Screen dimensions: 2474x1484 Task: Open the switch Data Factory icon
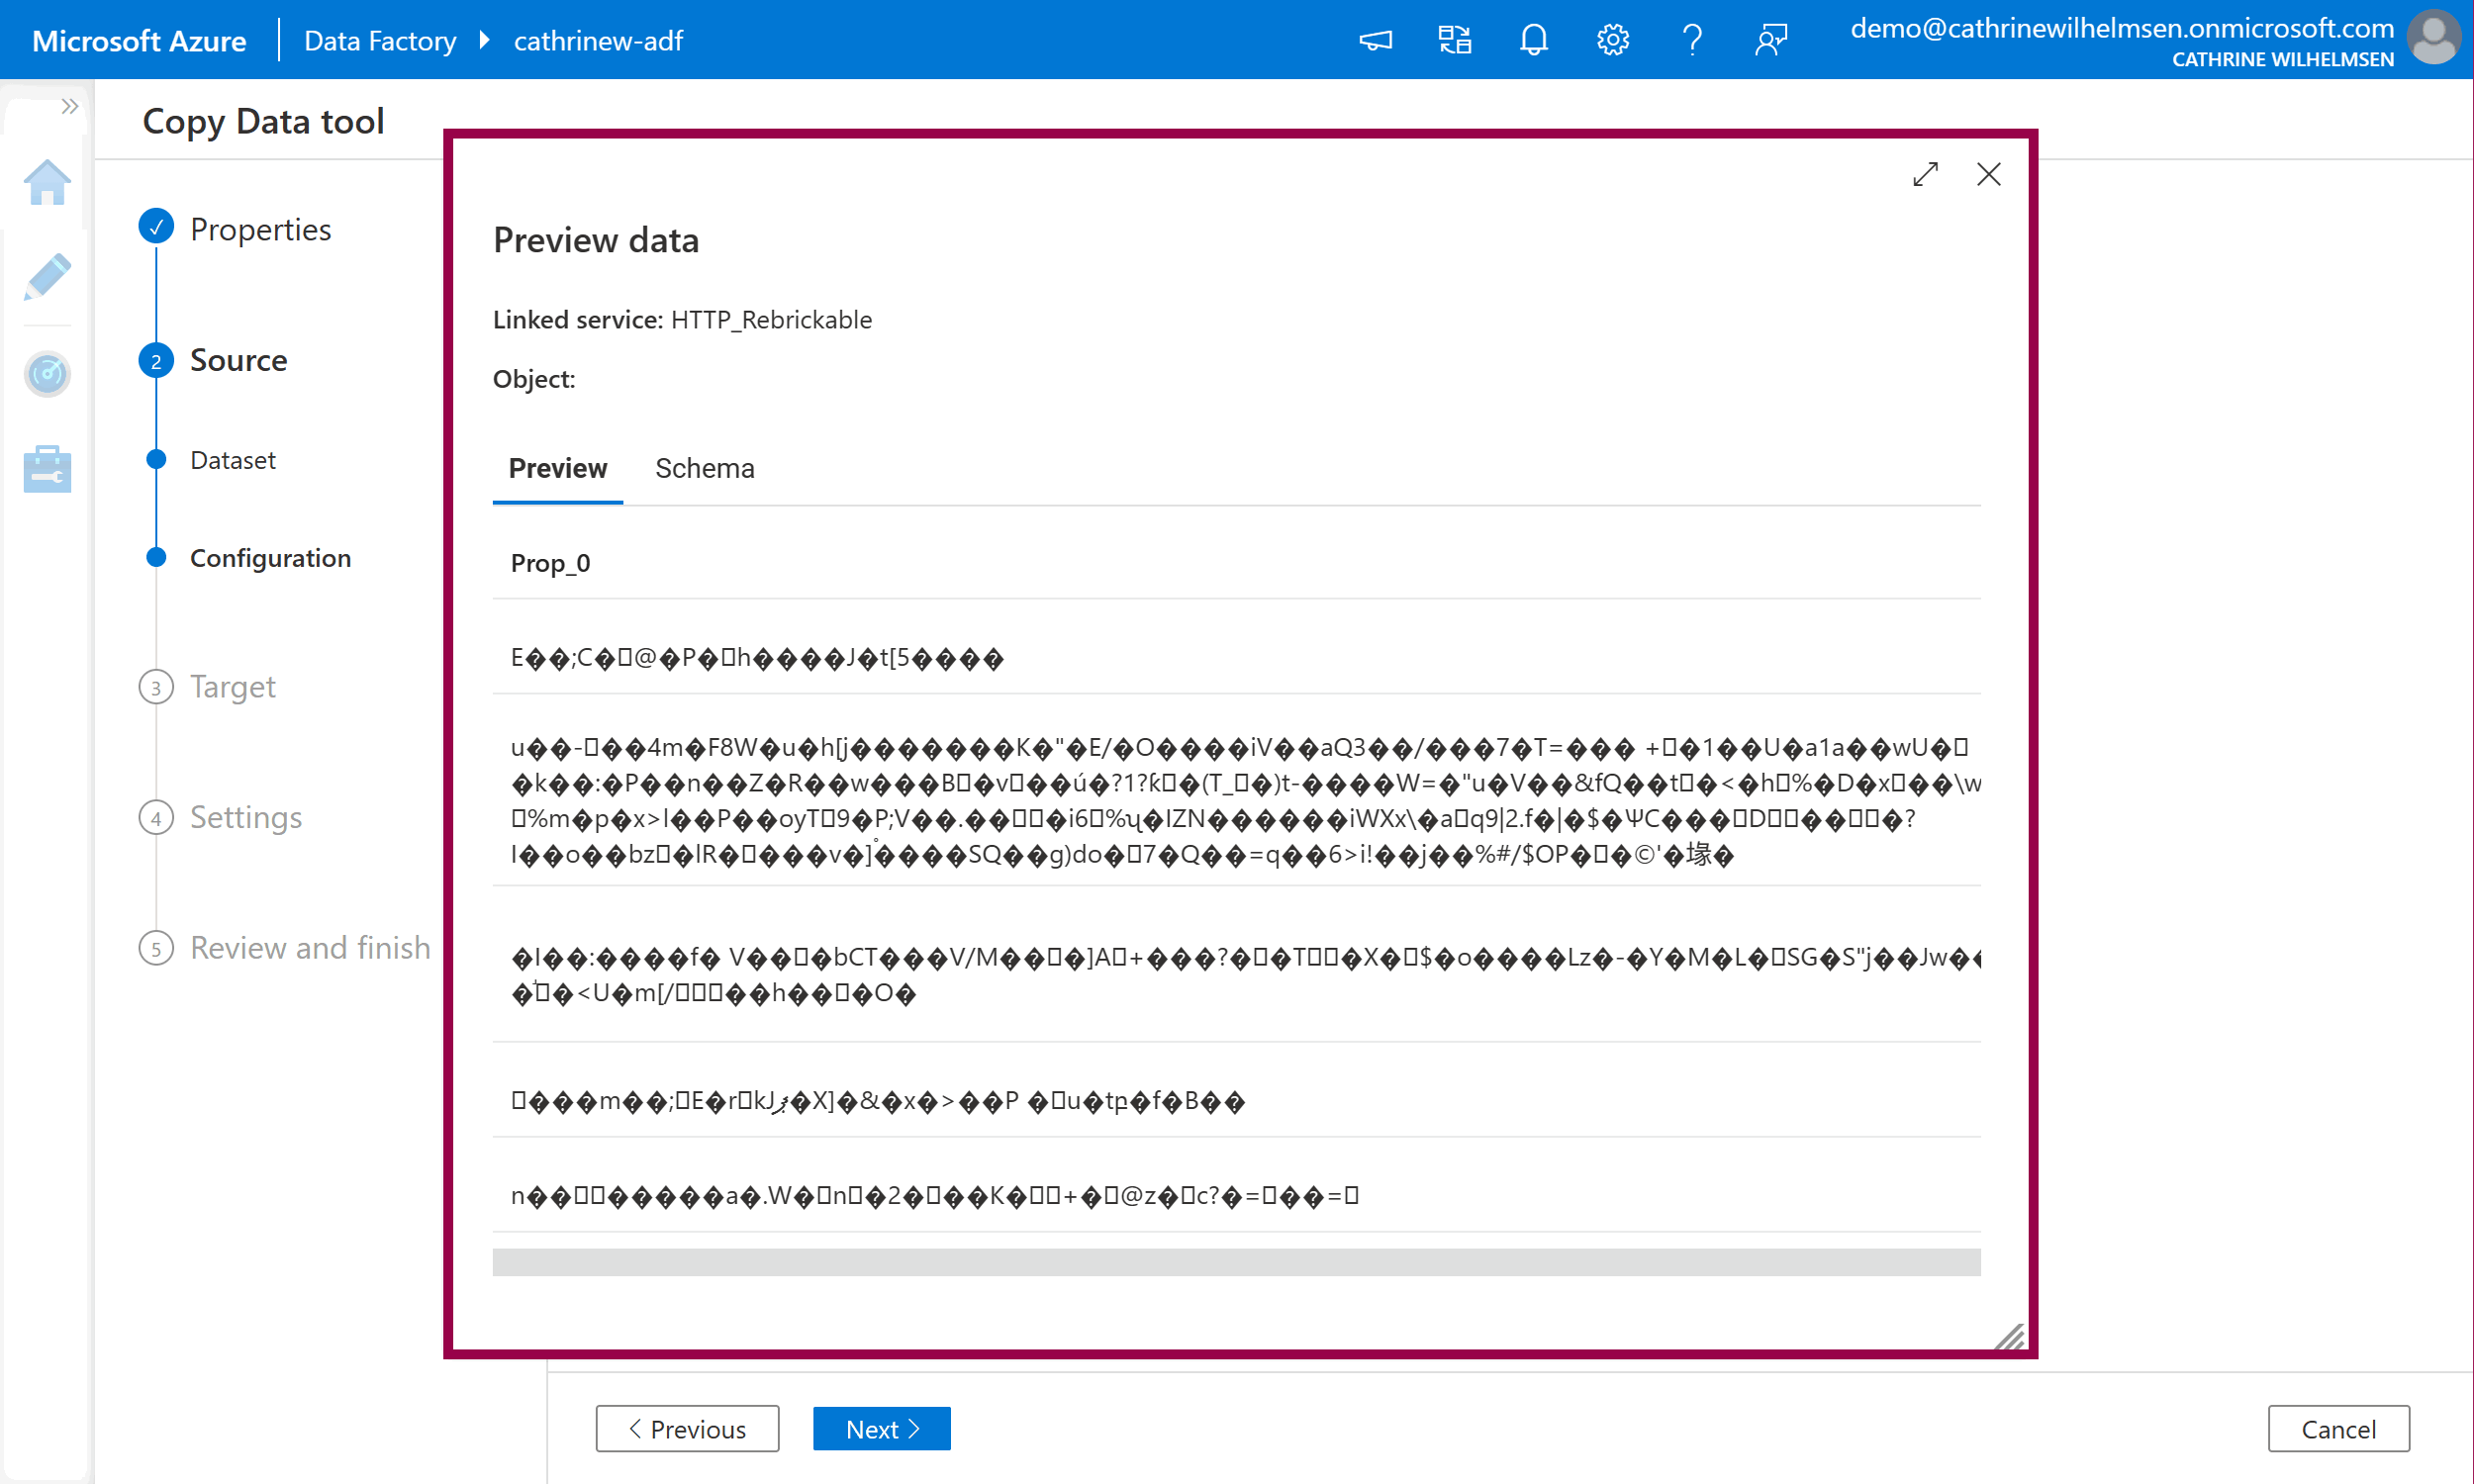click(x=1454, y=40)
